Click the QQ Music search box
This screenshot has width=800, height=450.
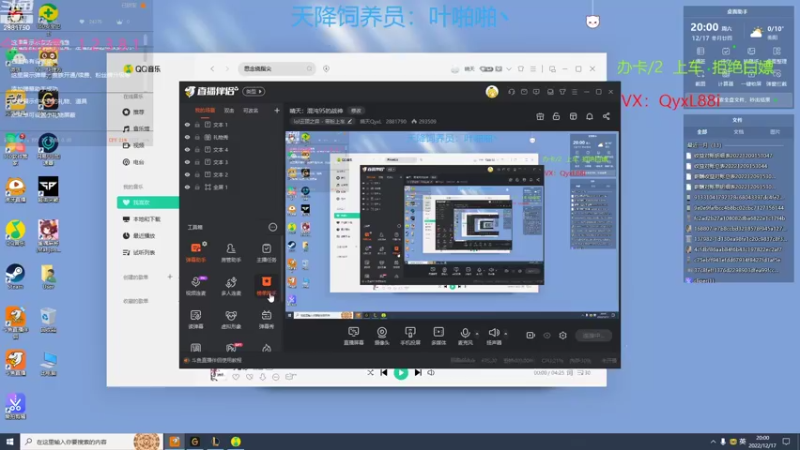[277, 68]
